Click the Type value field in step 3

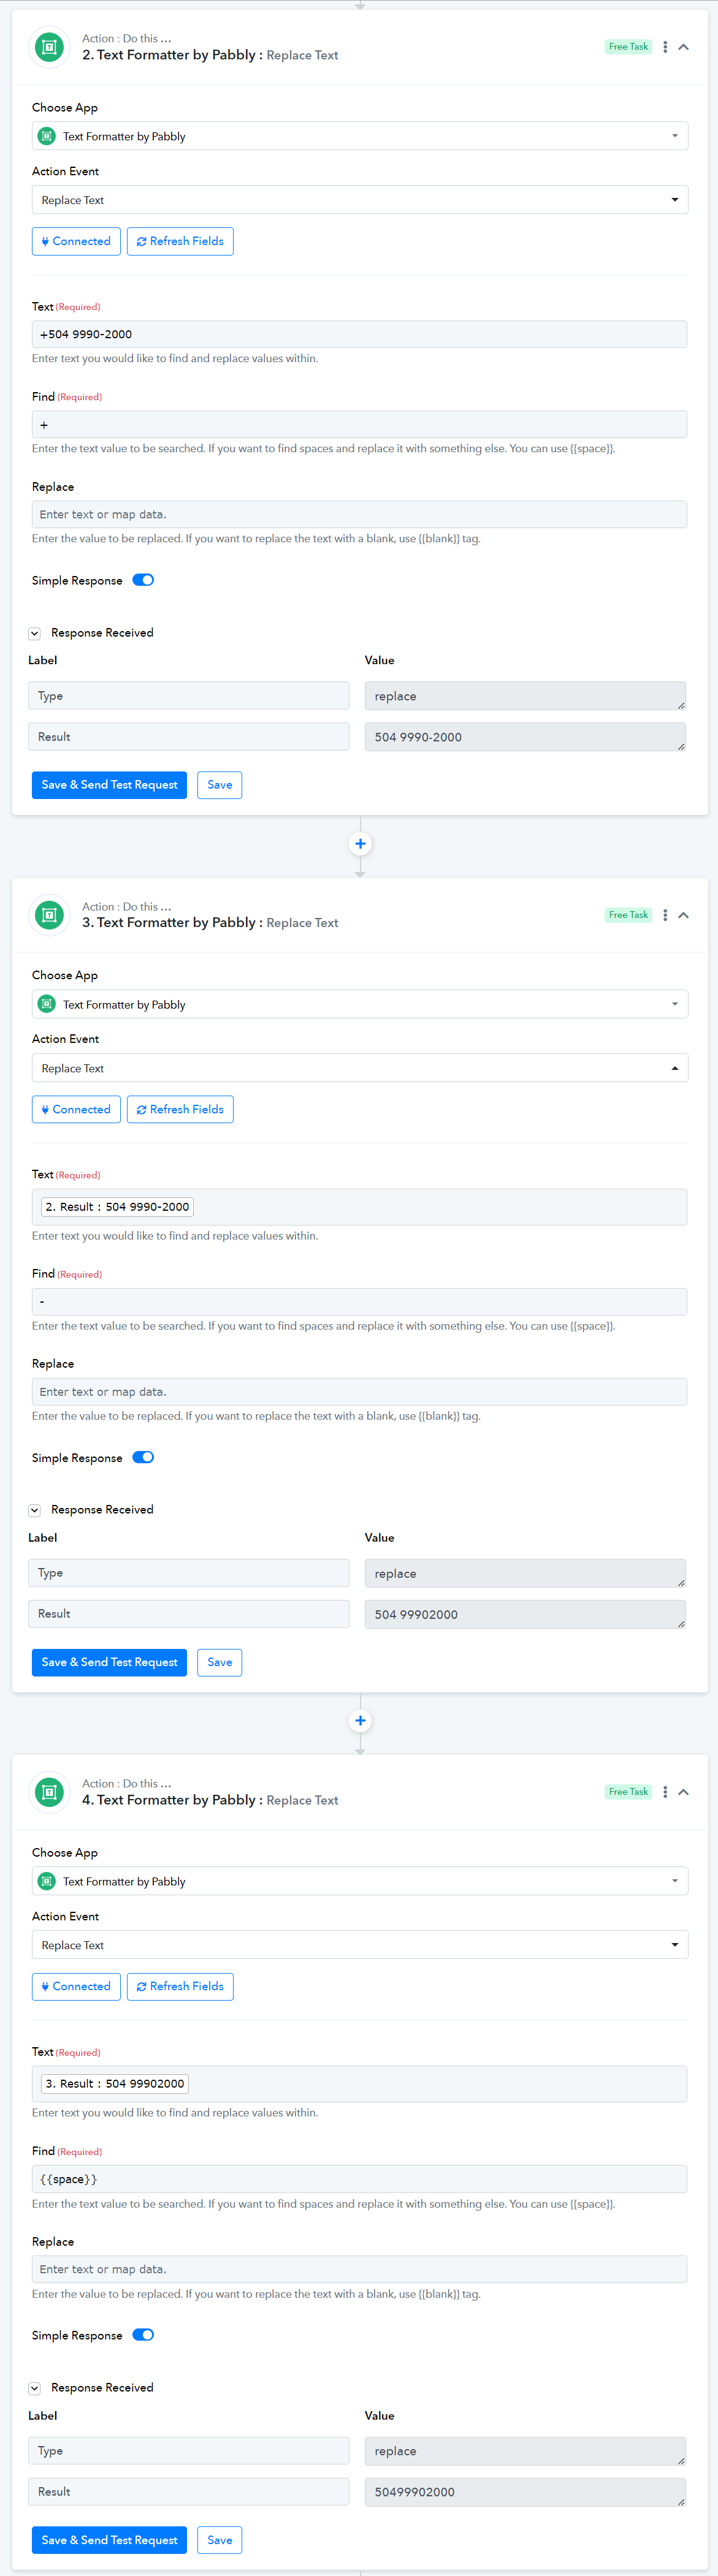[525, 1573]
